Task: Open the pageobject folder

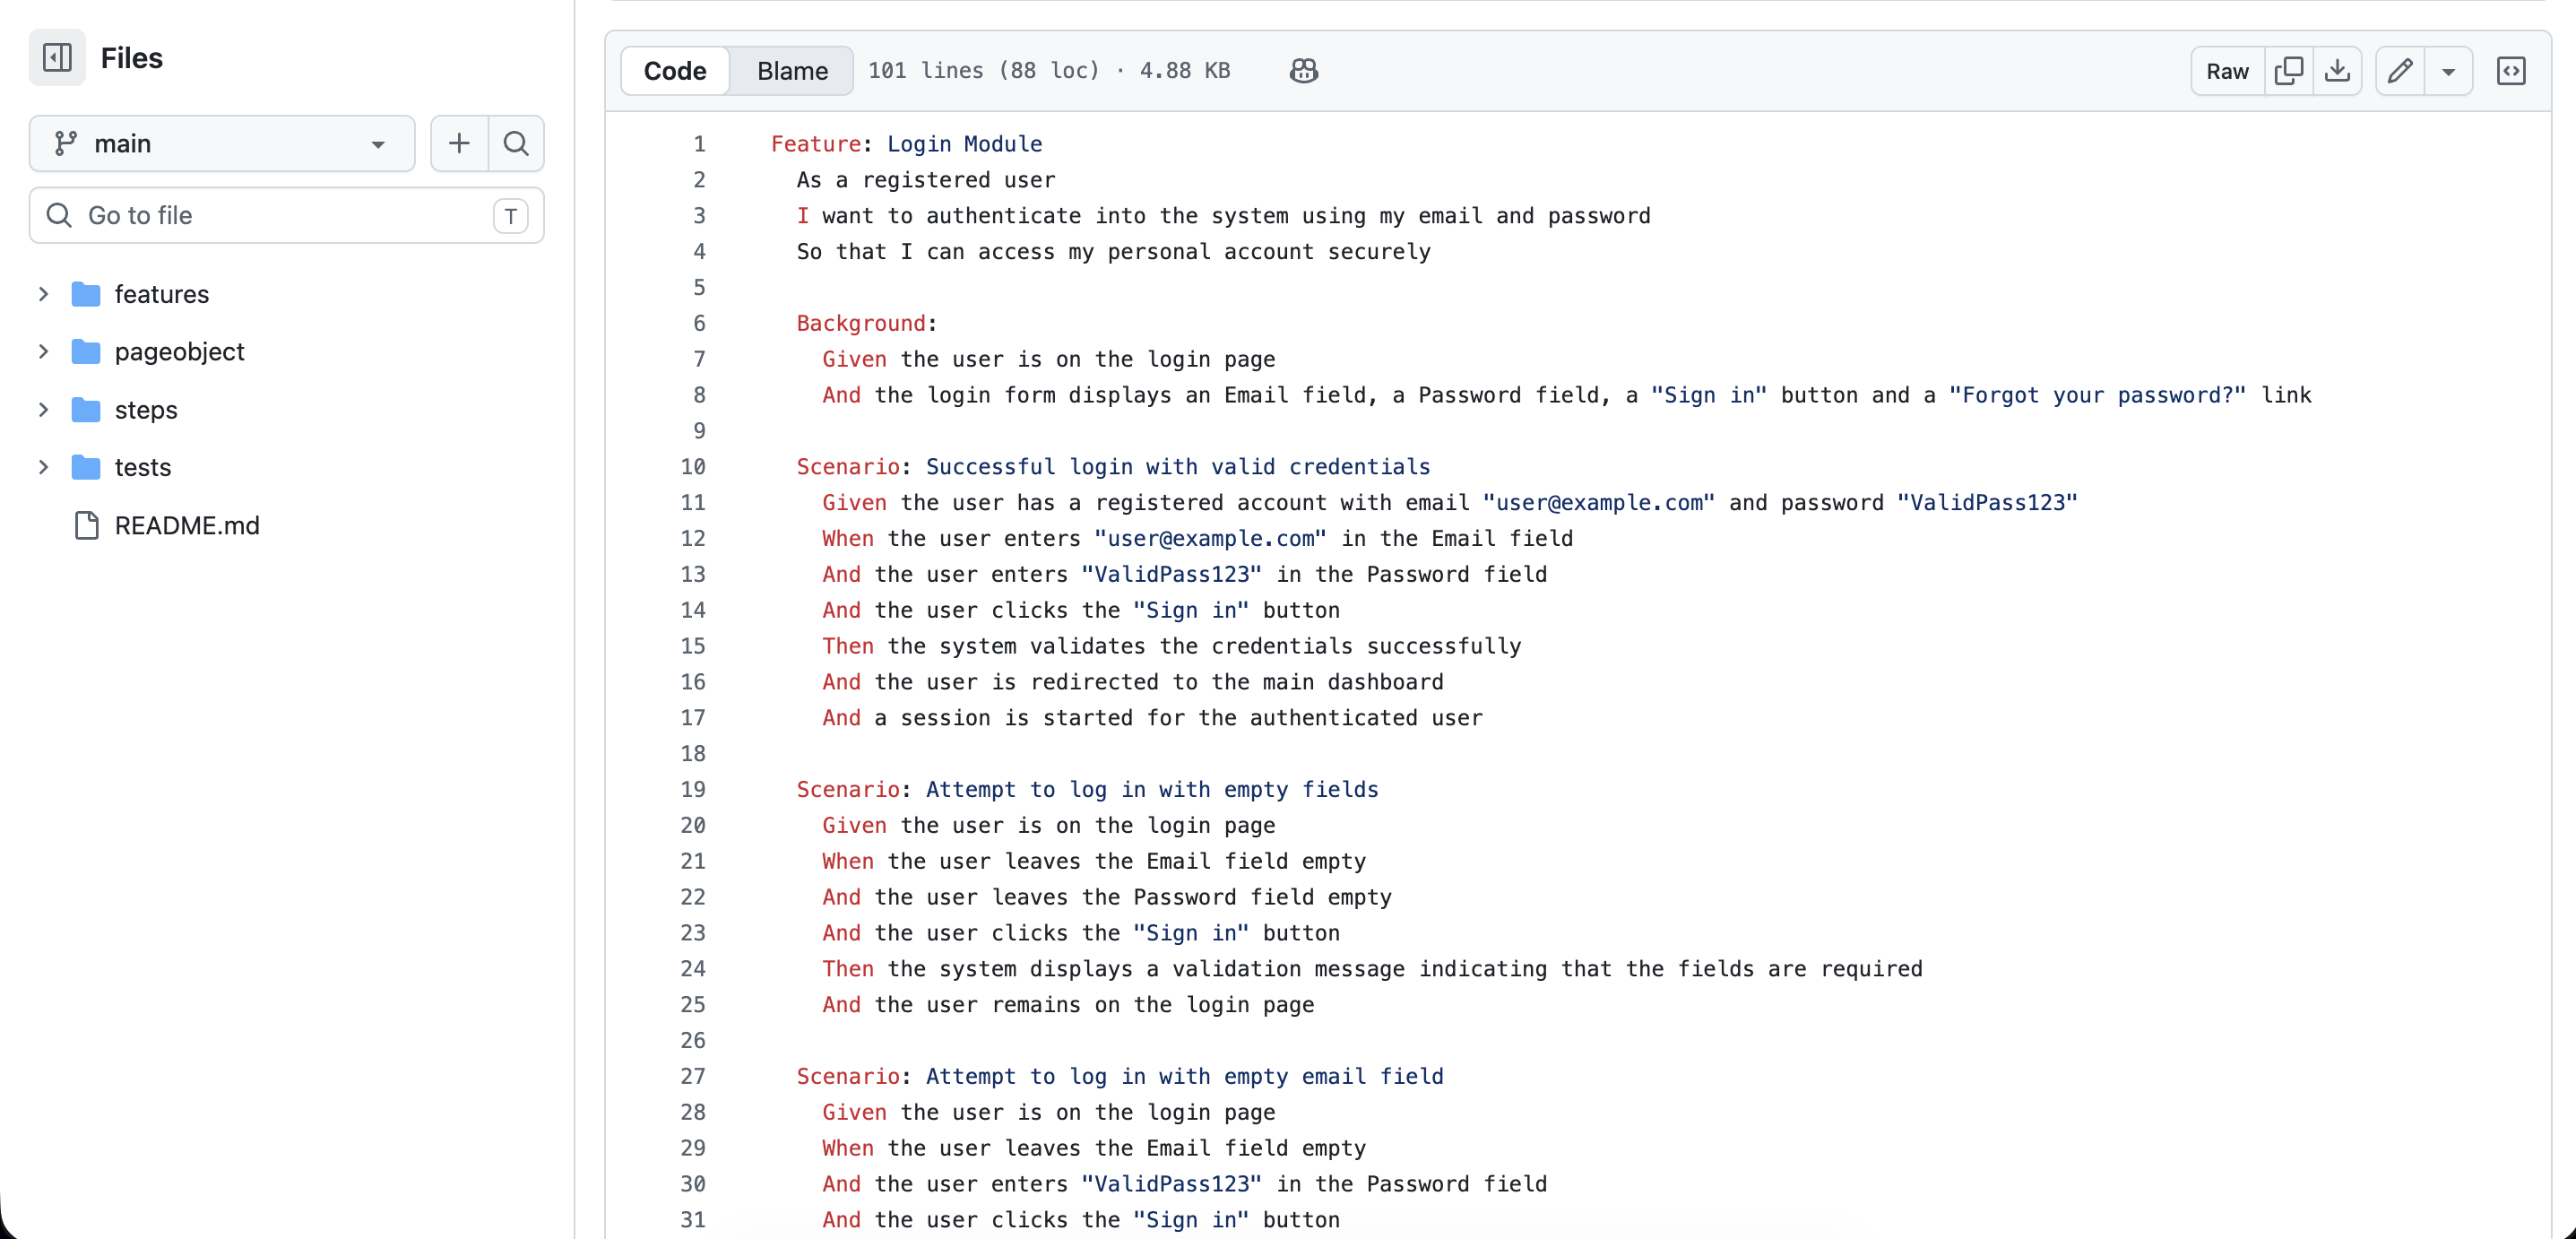Action: coord(179,352)
